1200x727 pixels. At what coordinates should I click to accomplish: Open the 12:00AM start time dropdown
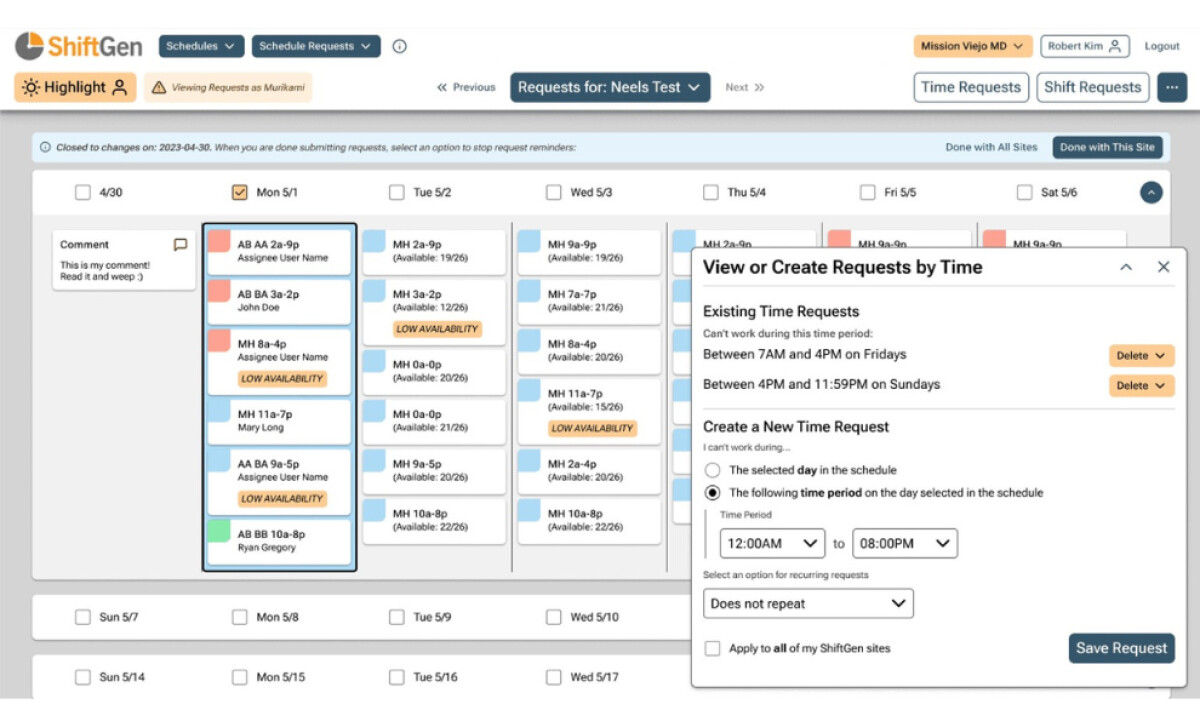click(771, 543)
